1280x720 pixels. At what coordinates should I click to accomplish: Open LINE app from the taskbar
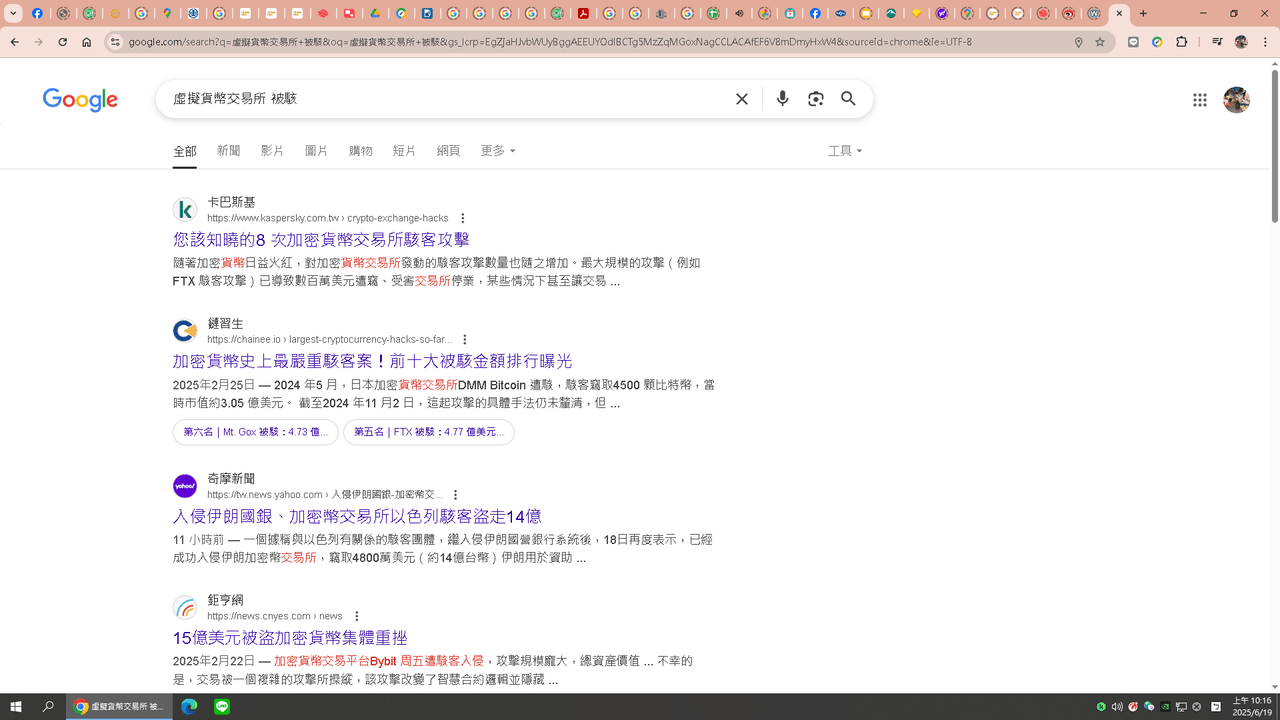(x=221, y=706)
